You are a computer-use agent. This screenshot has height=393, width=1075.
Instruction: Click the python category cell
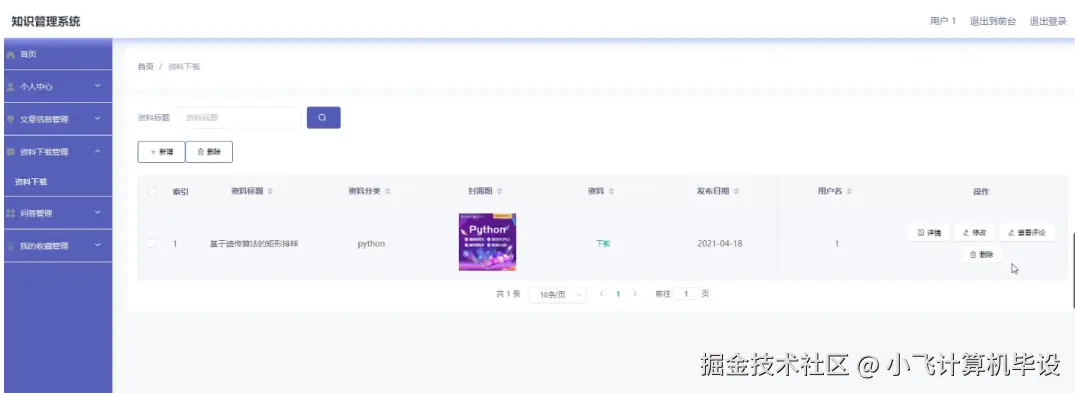371,243
